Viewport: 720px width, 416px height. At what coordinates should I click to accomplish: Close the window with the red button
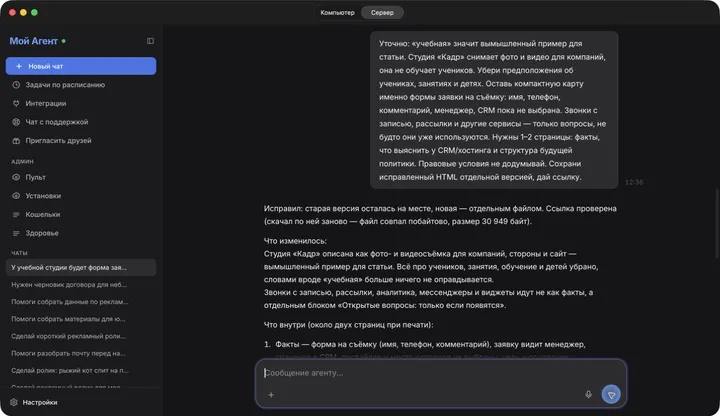coord(12,12)
